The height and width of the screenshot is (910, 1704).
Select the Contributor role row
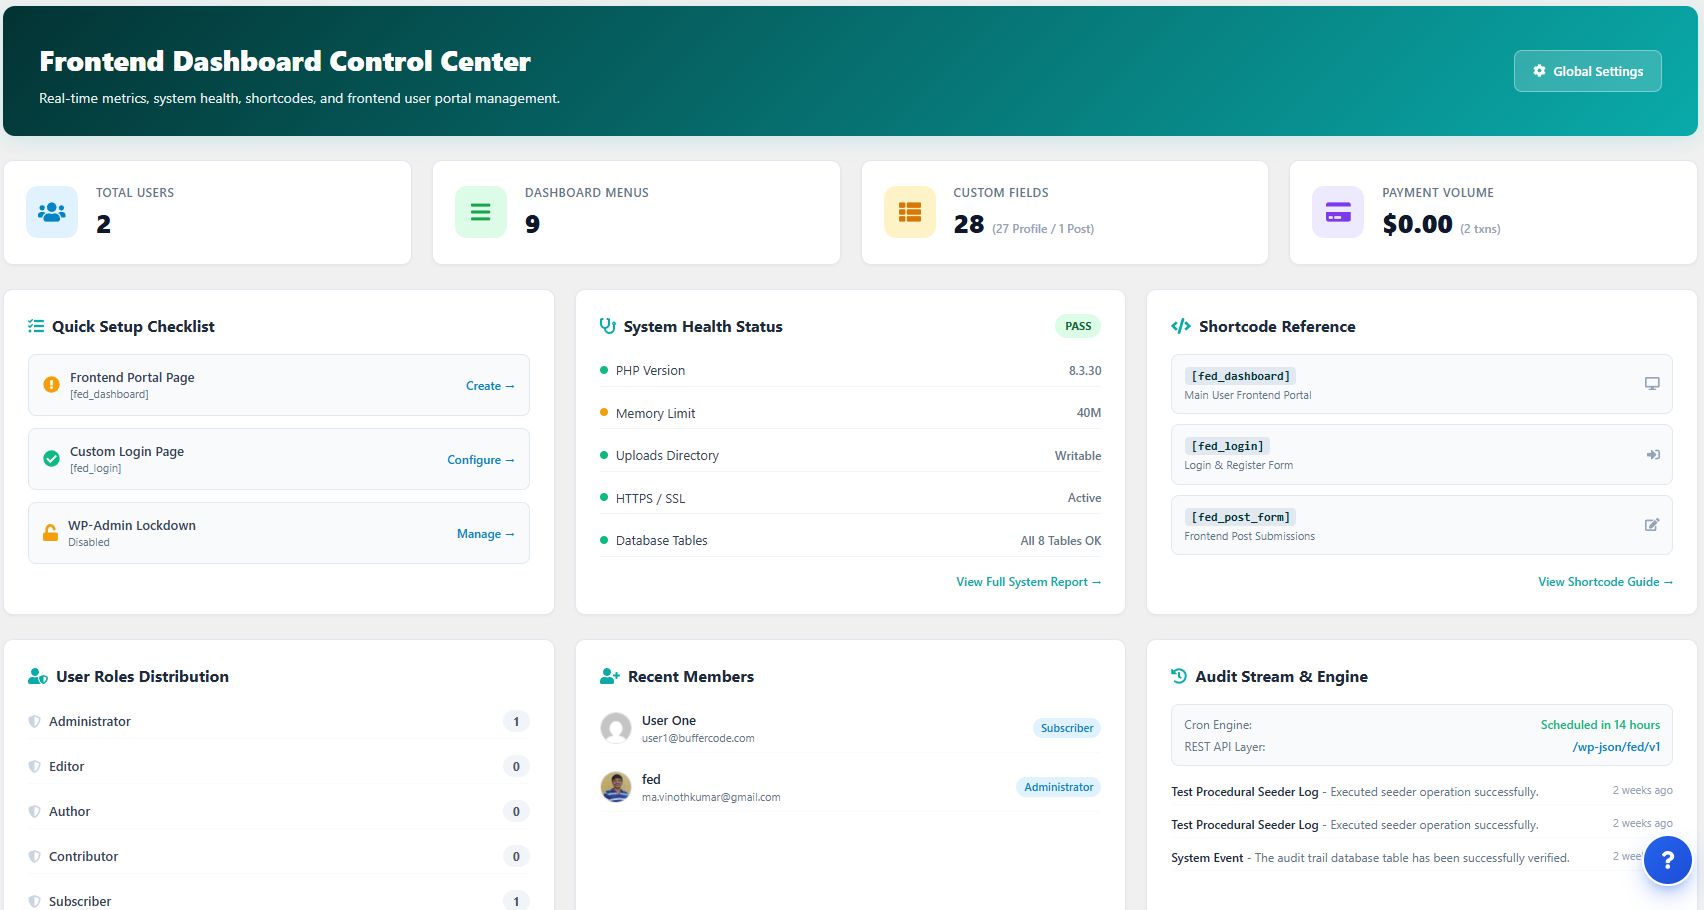click(279, 856)
